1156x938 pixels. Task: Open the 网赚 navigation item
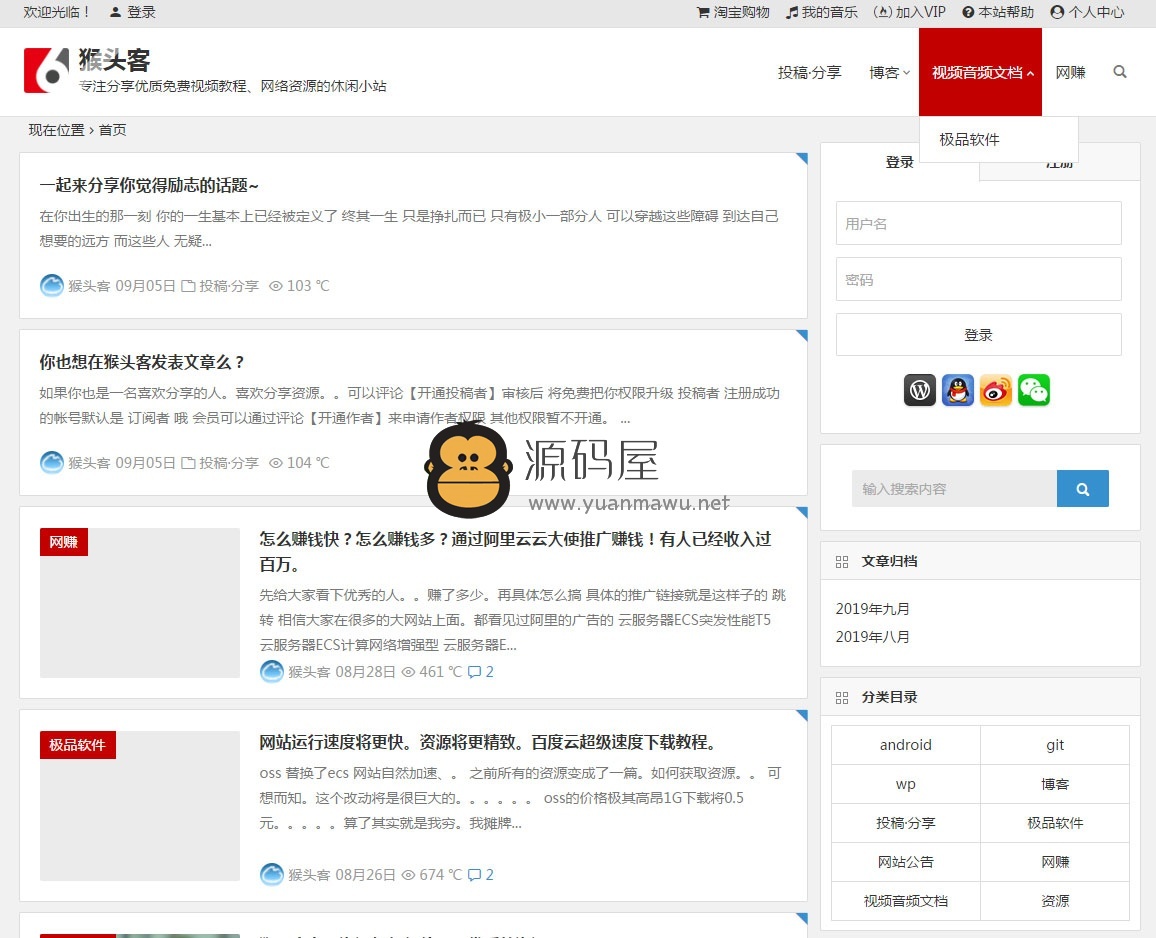tap(1070, 72)
